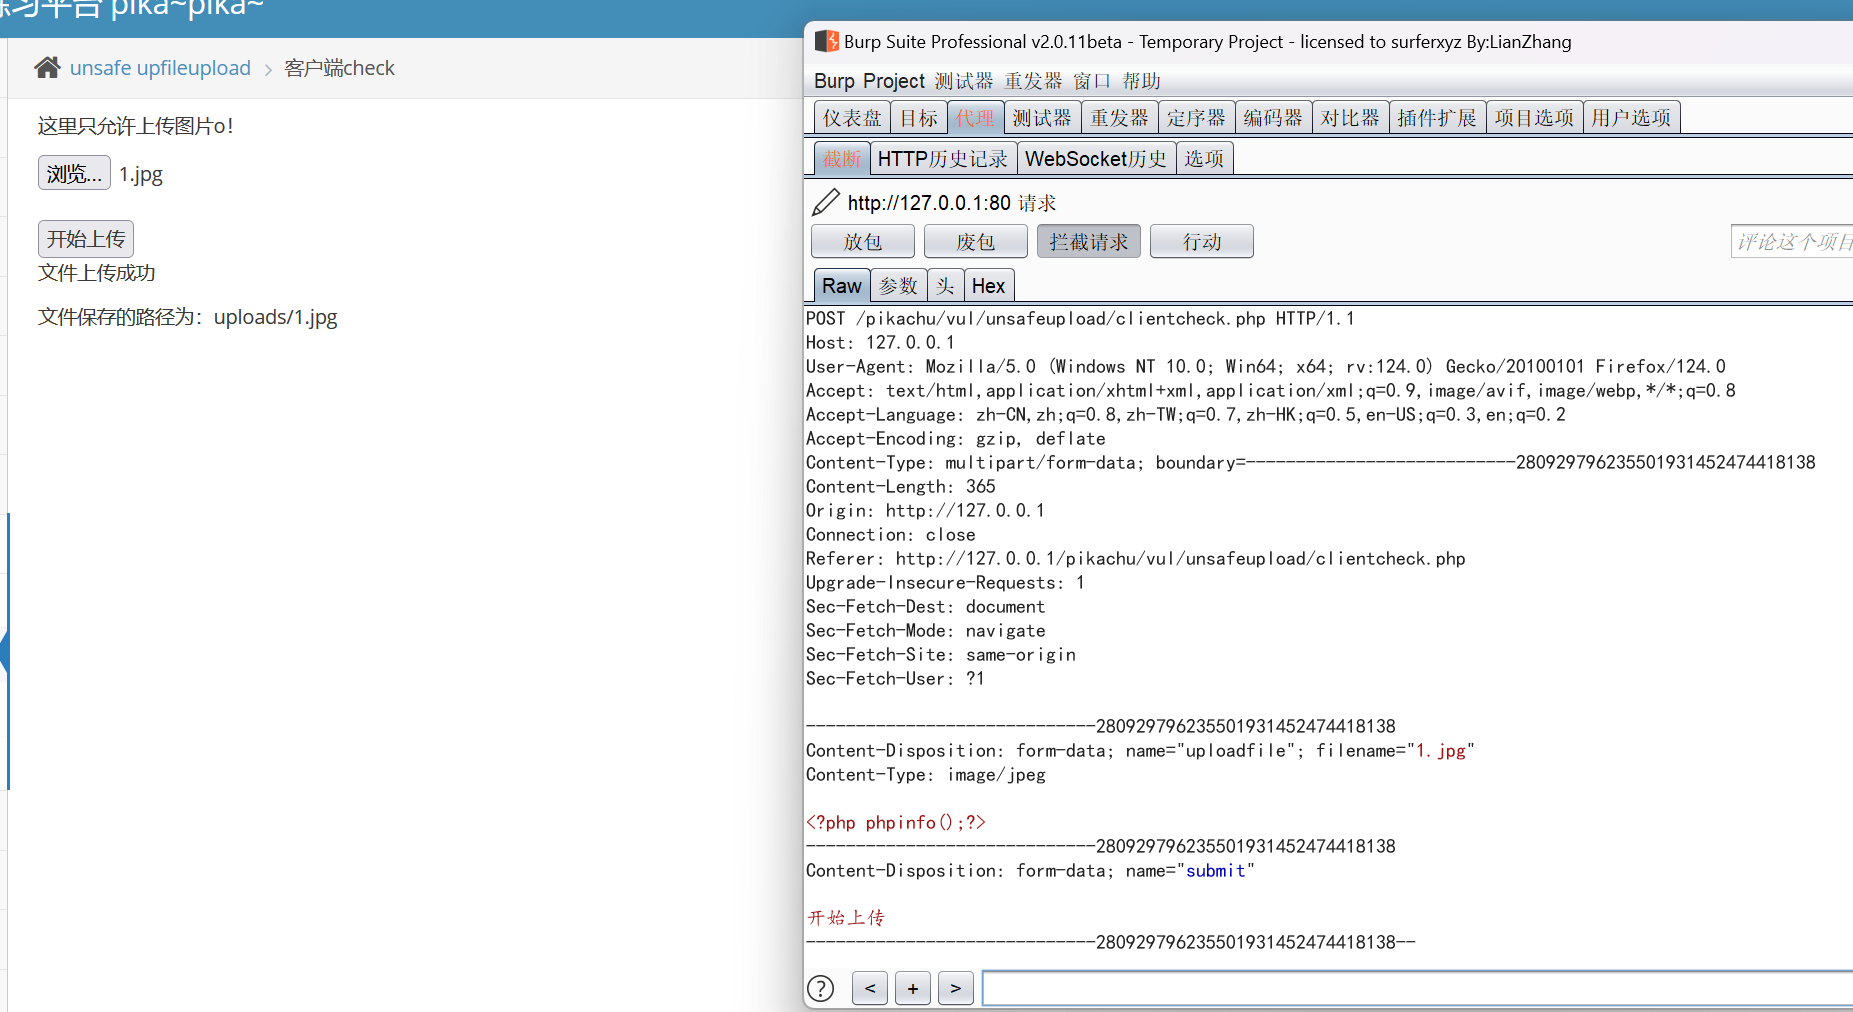Click the selected file name 1.jpg
1853x1012 pixels.
(141, 174)
